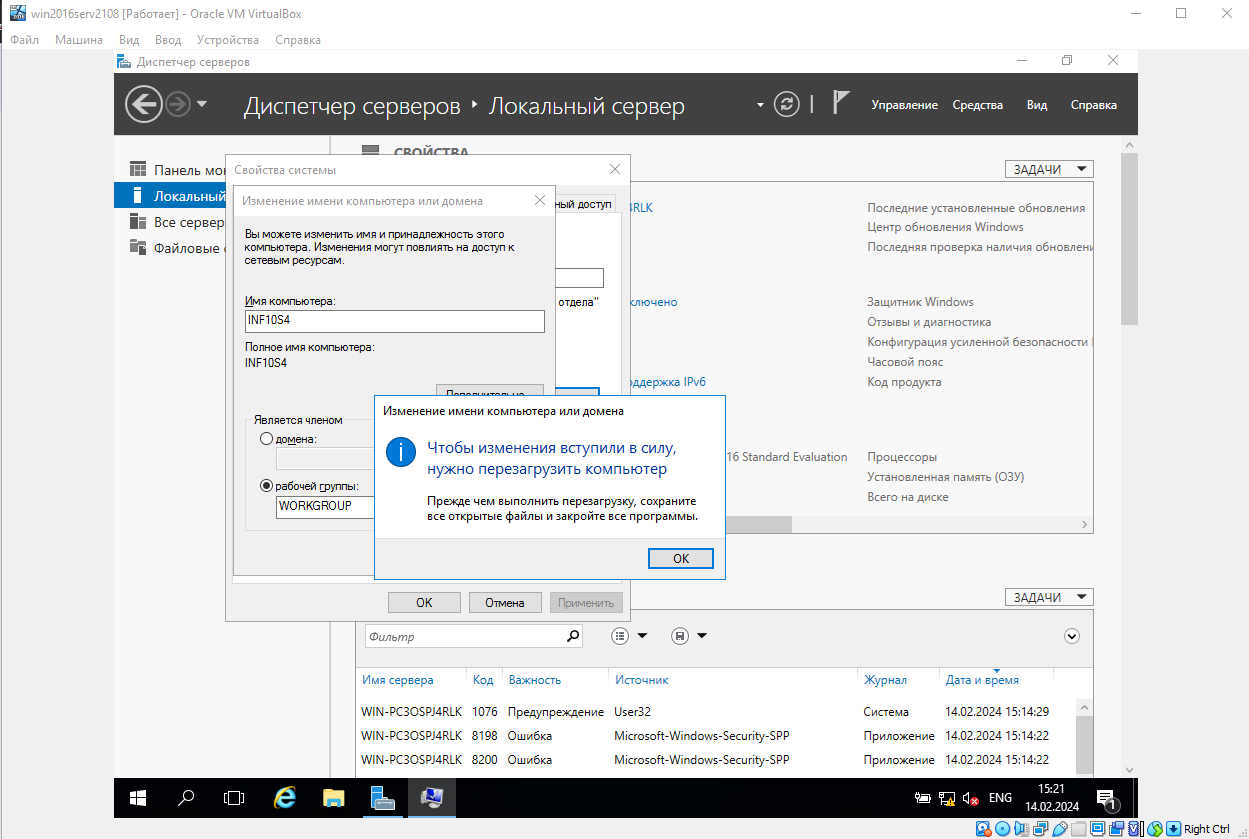Select the домена radio button
1249x839 pixels.
click(x=266, y=439)
